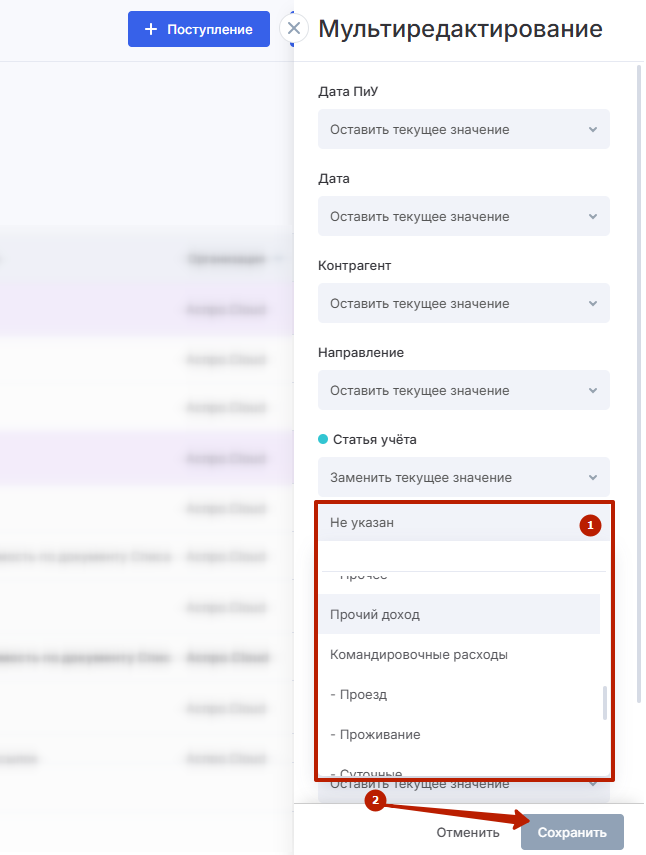Click the Не указан value field

(x=464, y=522)
